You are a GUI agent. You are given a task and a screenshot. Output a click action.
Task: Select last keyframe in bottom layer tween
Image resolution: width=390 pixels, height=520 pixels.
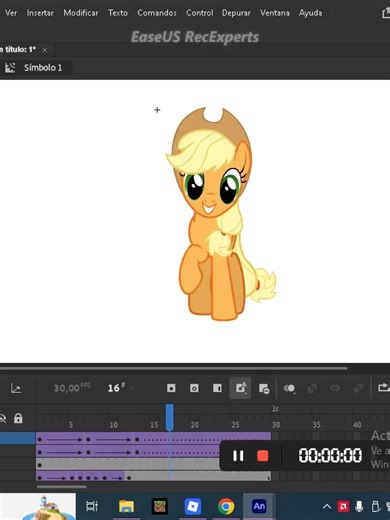[129, 478]
